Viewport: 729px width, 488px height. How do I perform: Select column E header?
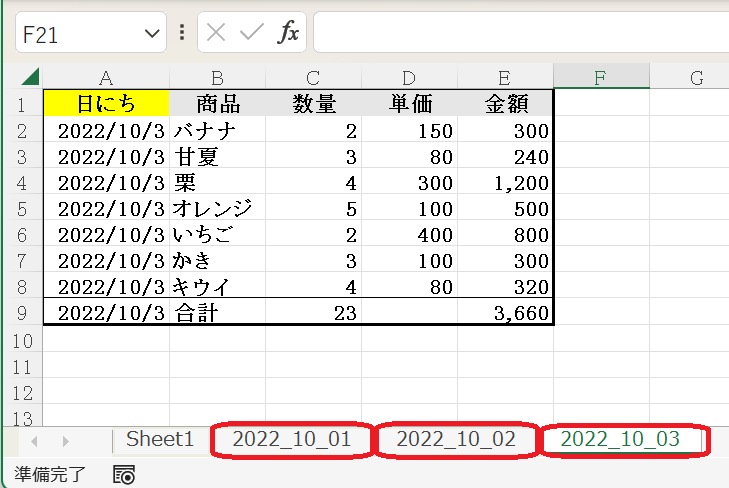pyautogui.click(x=505, y=77)
